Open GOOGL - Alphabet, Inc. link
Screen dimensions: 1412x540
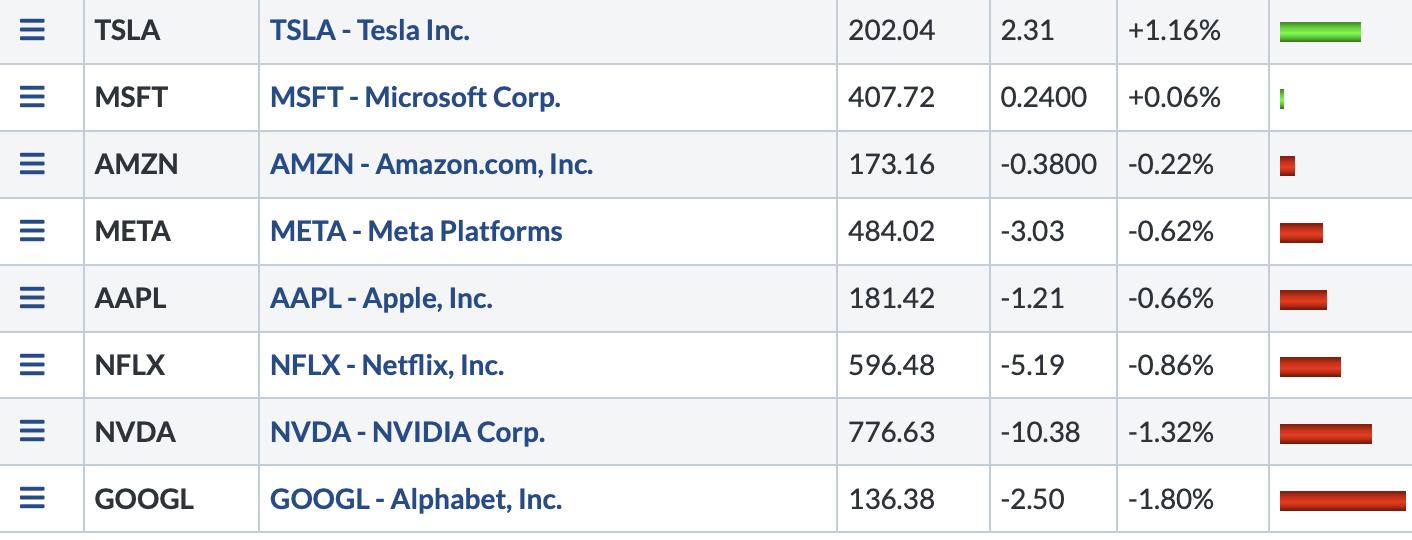416,499
